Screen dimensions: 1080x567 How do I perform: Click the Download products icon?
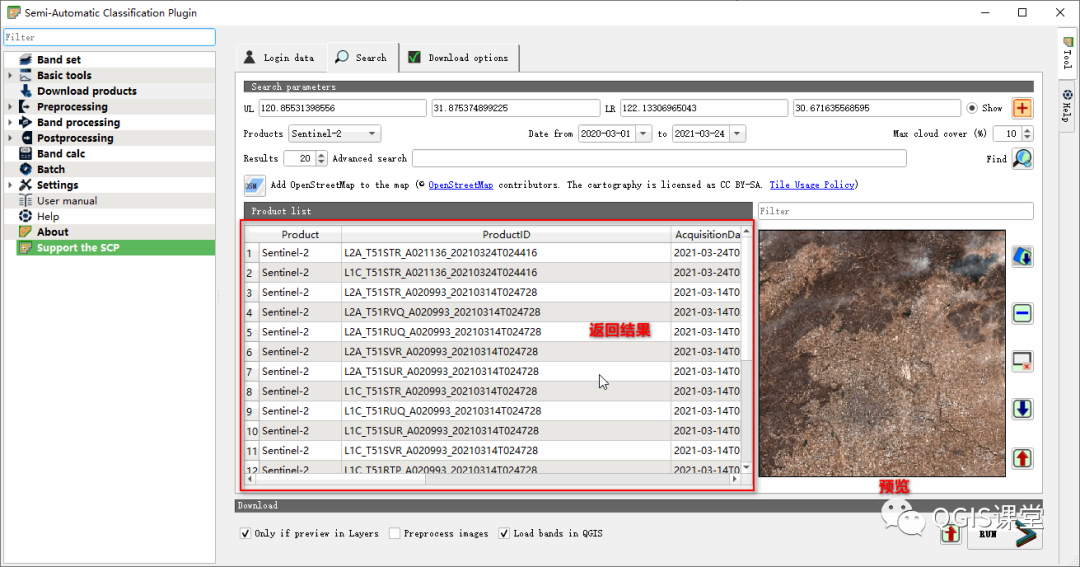tap(25, 91)
